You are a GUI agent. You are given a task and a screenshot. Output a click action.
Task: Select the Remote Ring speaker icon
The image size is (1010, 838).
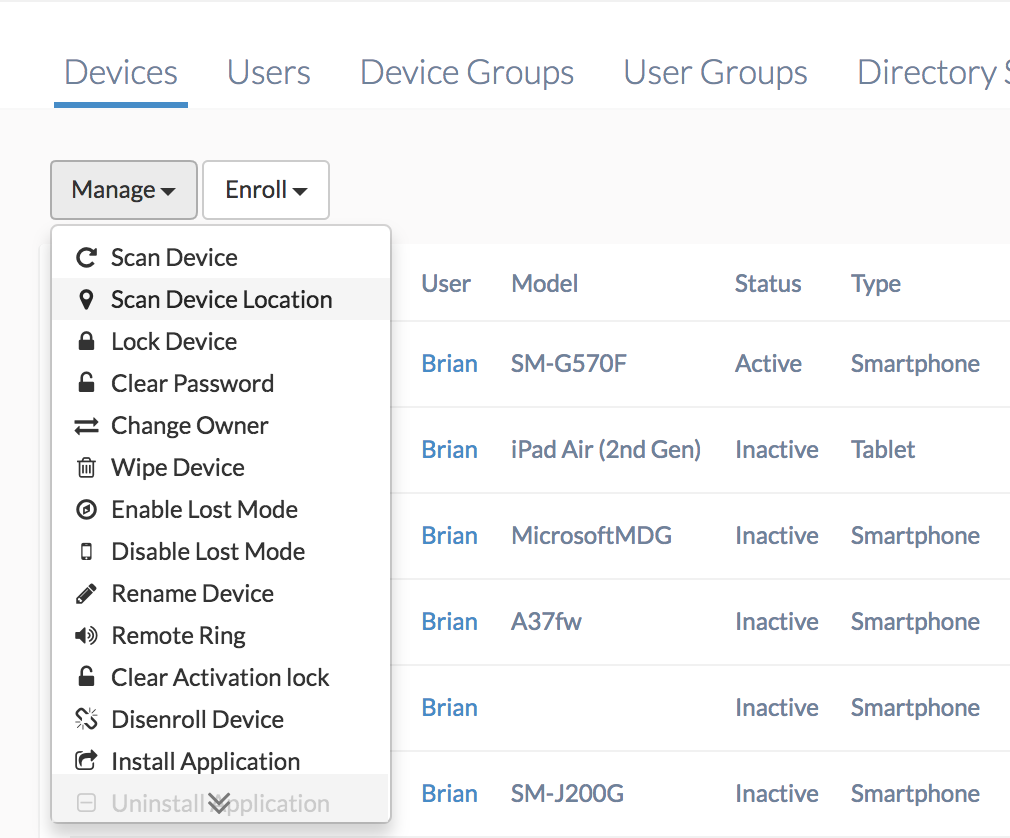click(85, 635)
